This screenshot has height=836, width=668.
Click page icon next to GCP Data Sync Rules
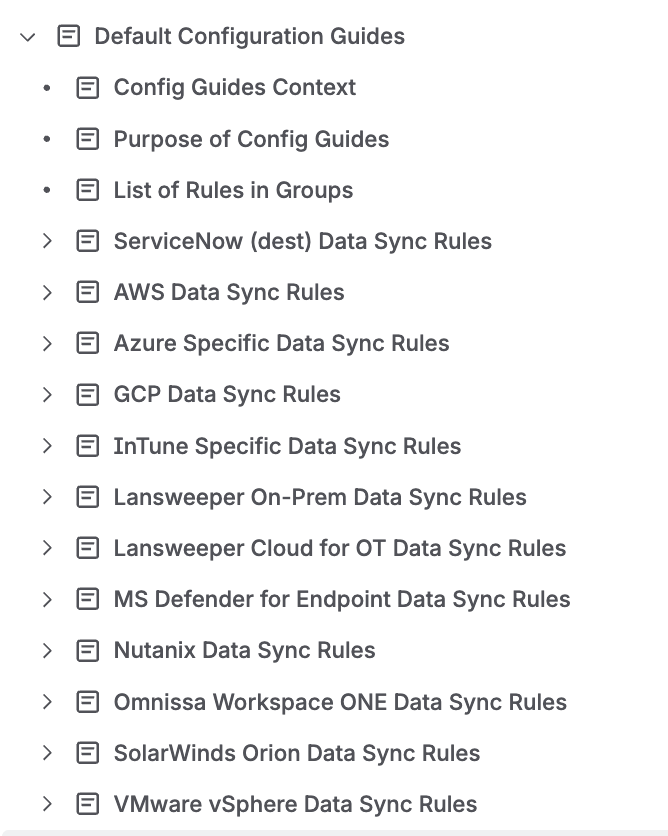click(88, 394)
